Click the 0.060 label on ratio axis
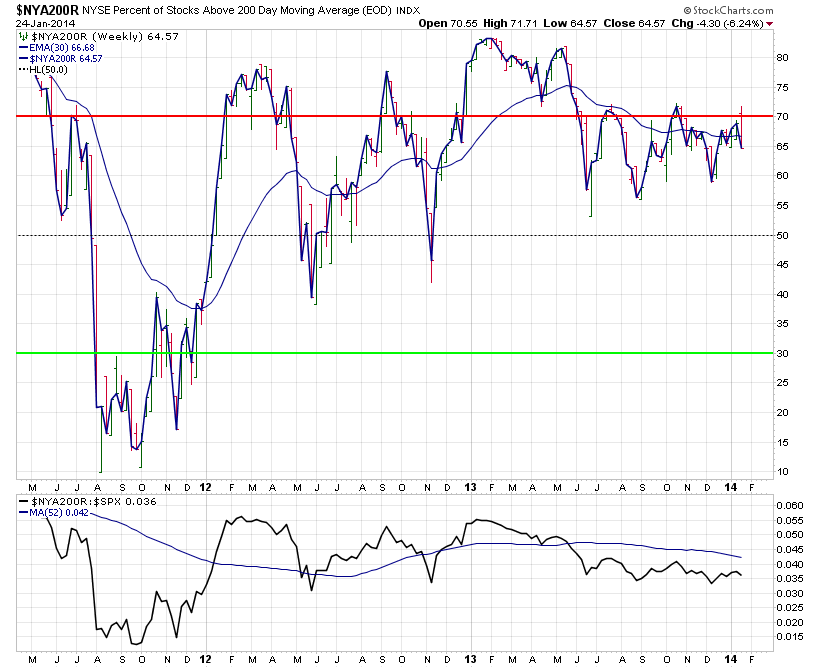 [x=790, y=505]
